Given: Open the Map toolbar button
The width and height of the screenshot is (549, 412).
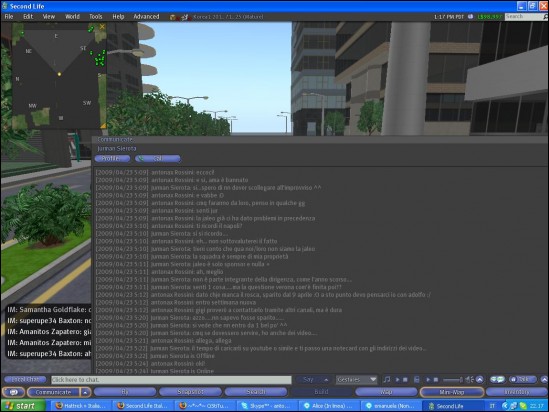Looking at the screenshot, I should click(386, 392).
